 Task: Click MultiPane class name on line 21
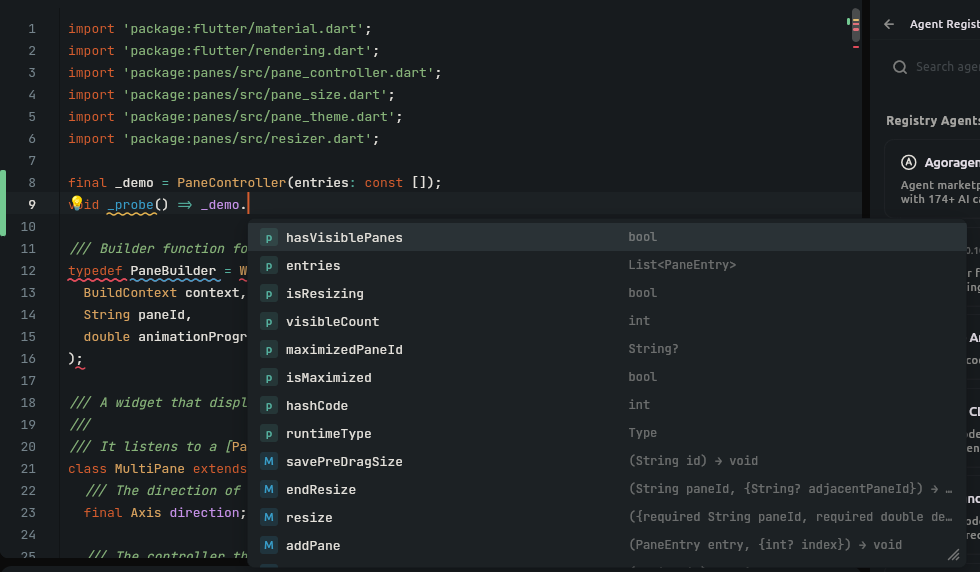click(x=149, y=469)
